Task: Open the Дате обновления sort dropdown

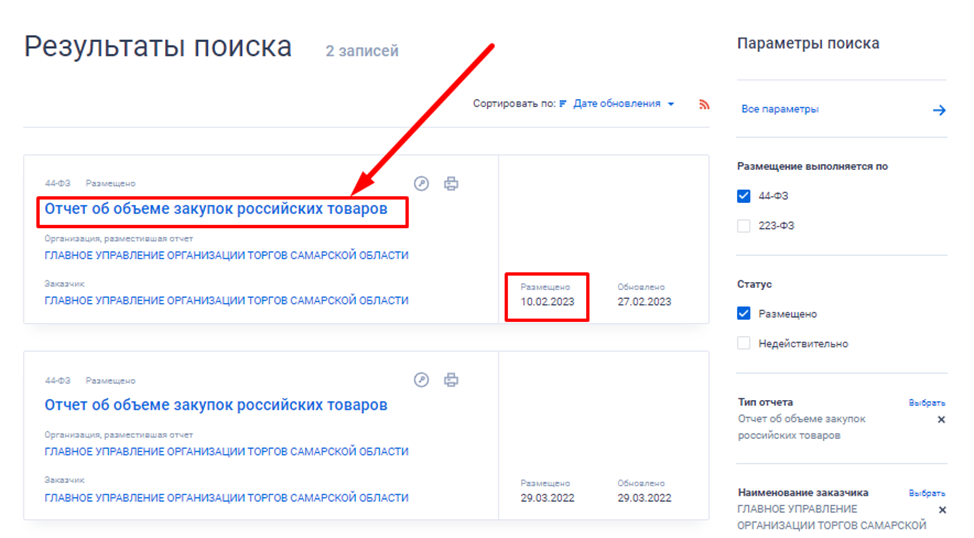Action: tap(624, 104)
